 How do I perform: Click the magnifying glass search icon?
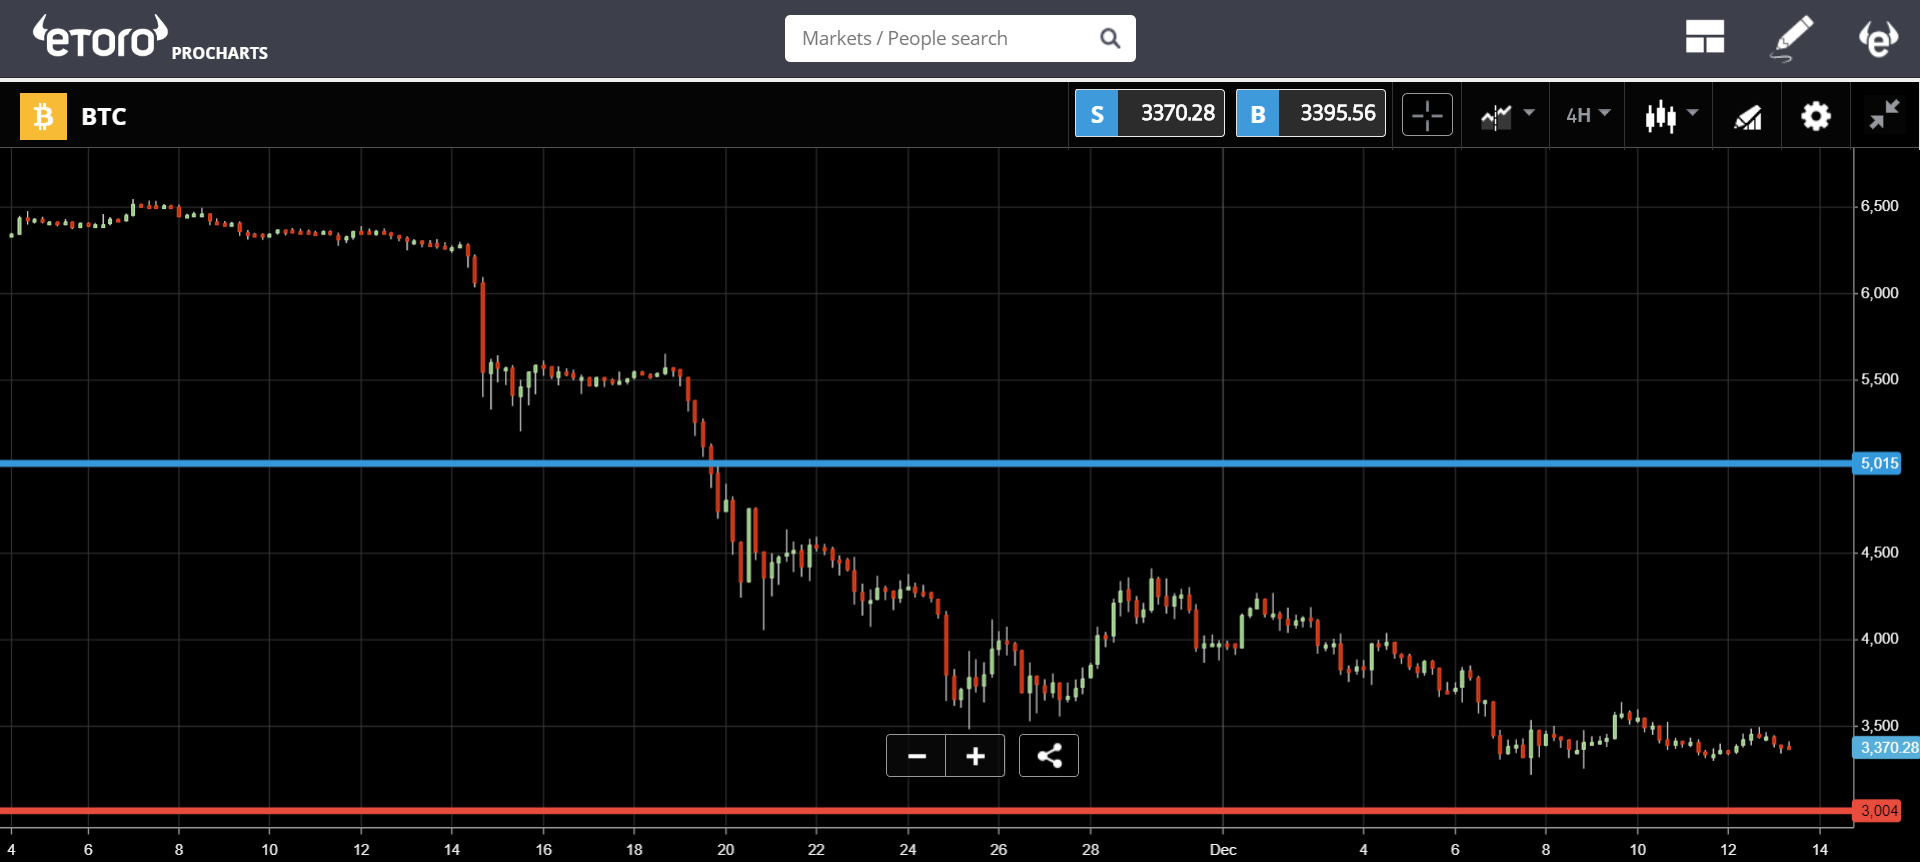pos(1109,38)
